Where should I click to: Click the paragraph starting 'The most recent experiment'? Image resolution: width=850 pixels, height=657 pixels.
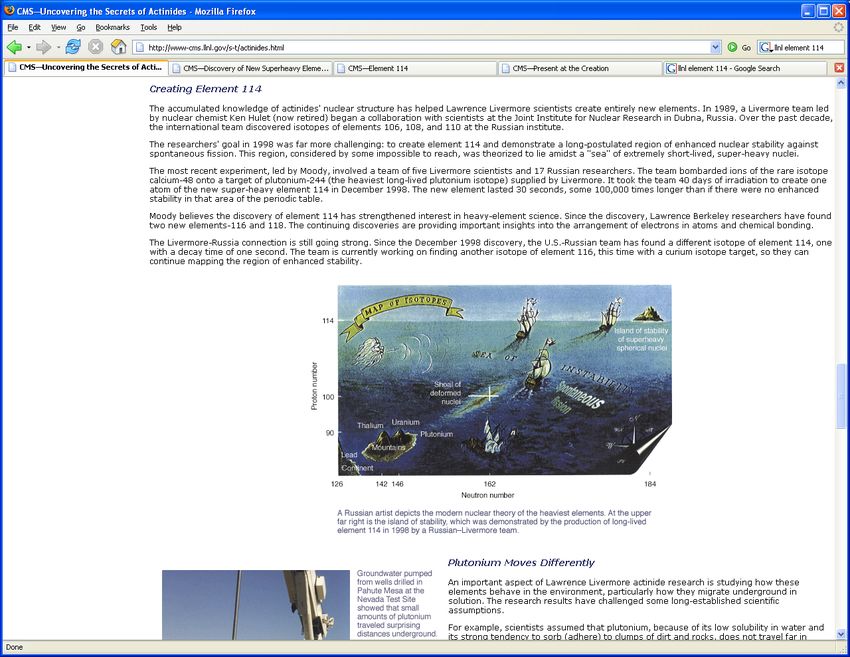[488, 185]
